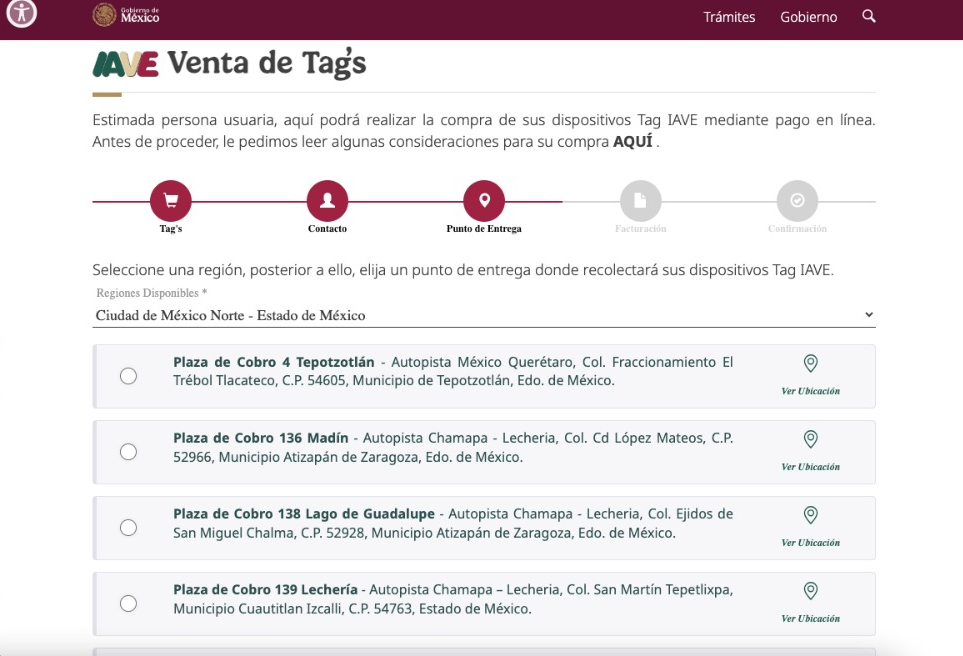Click the Plaza de Cobro 139 Lechería title
The width and height of the screenshot is (963, 656).
tap(265, 590)
